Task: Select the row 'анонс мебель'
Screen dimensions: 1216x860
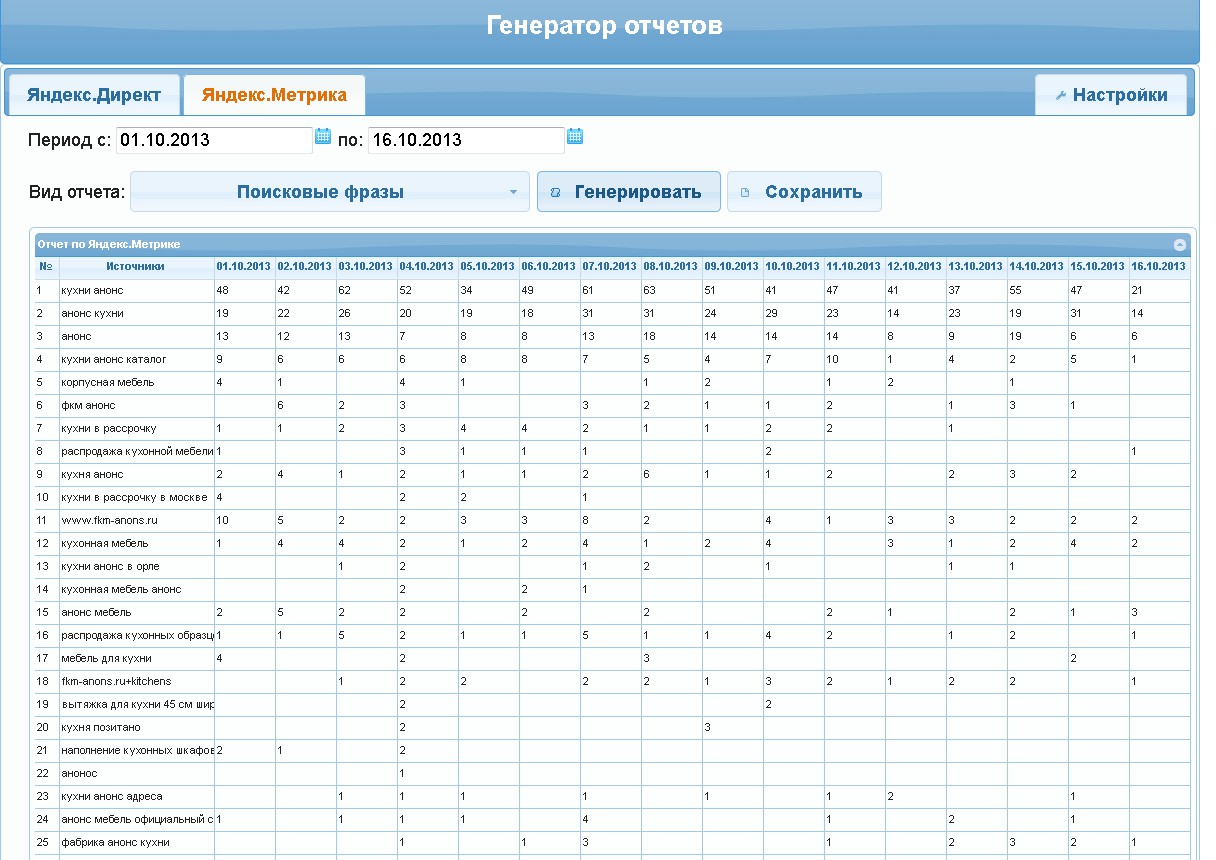Action: point(611,613)
